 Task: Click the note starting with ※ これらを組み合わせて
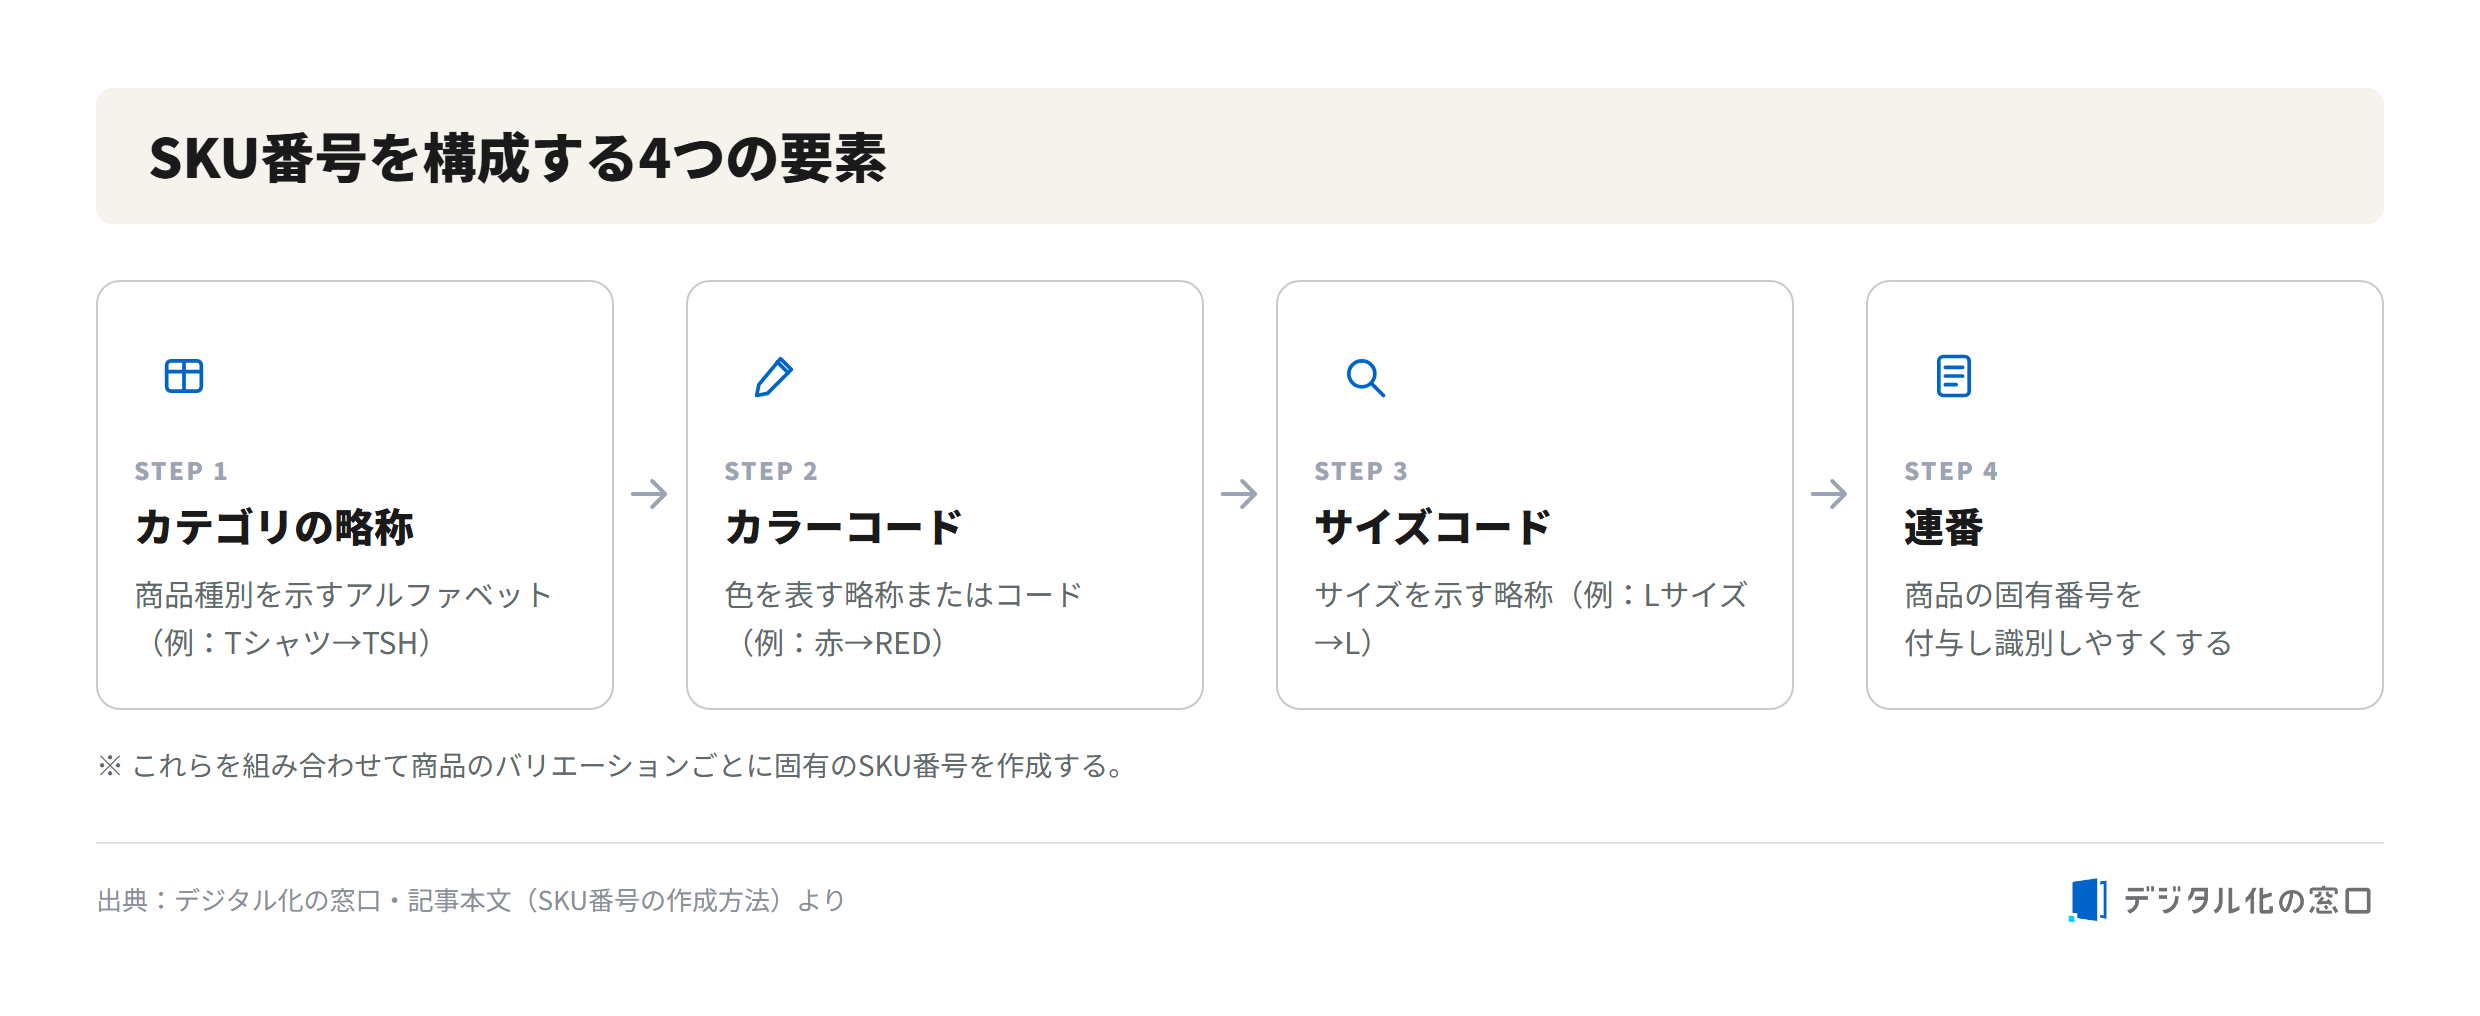coord(610,766)
